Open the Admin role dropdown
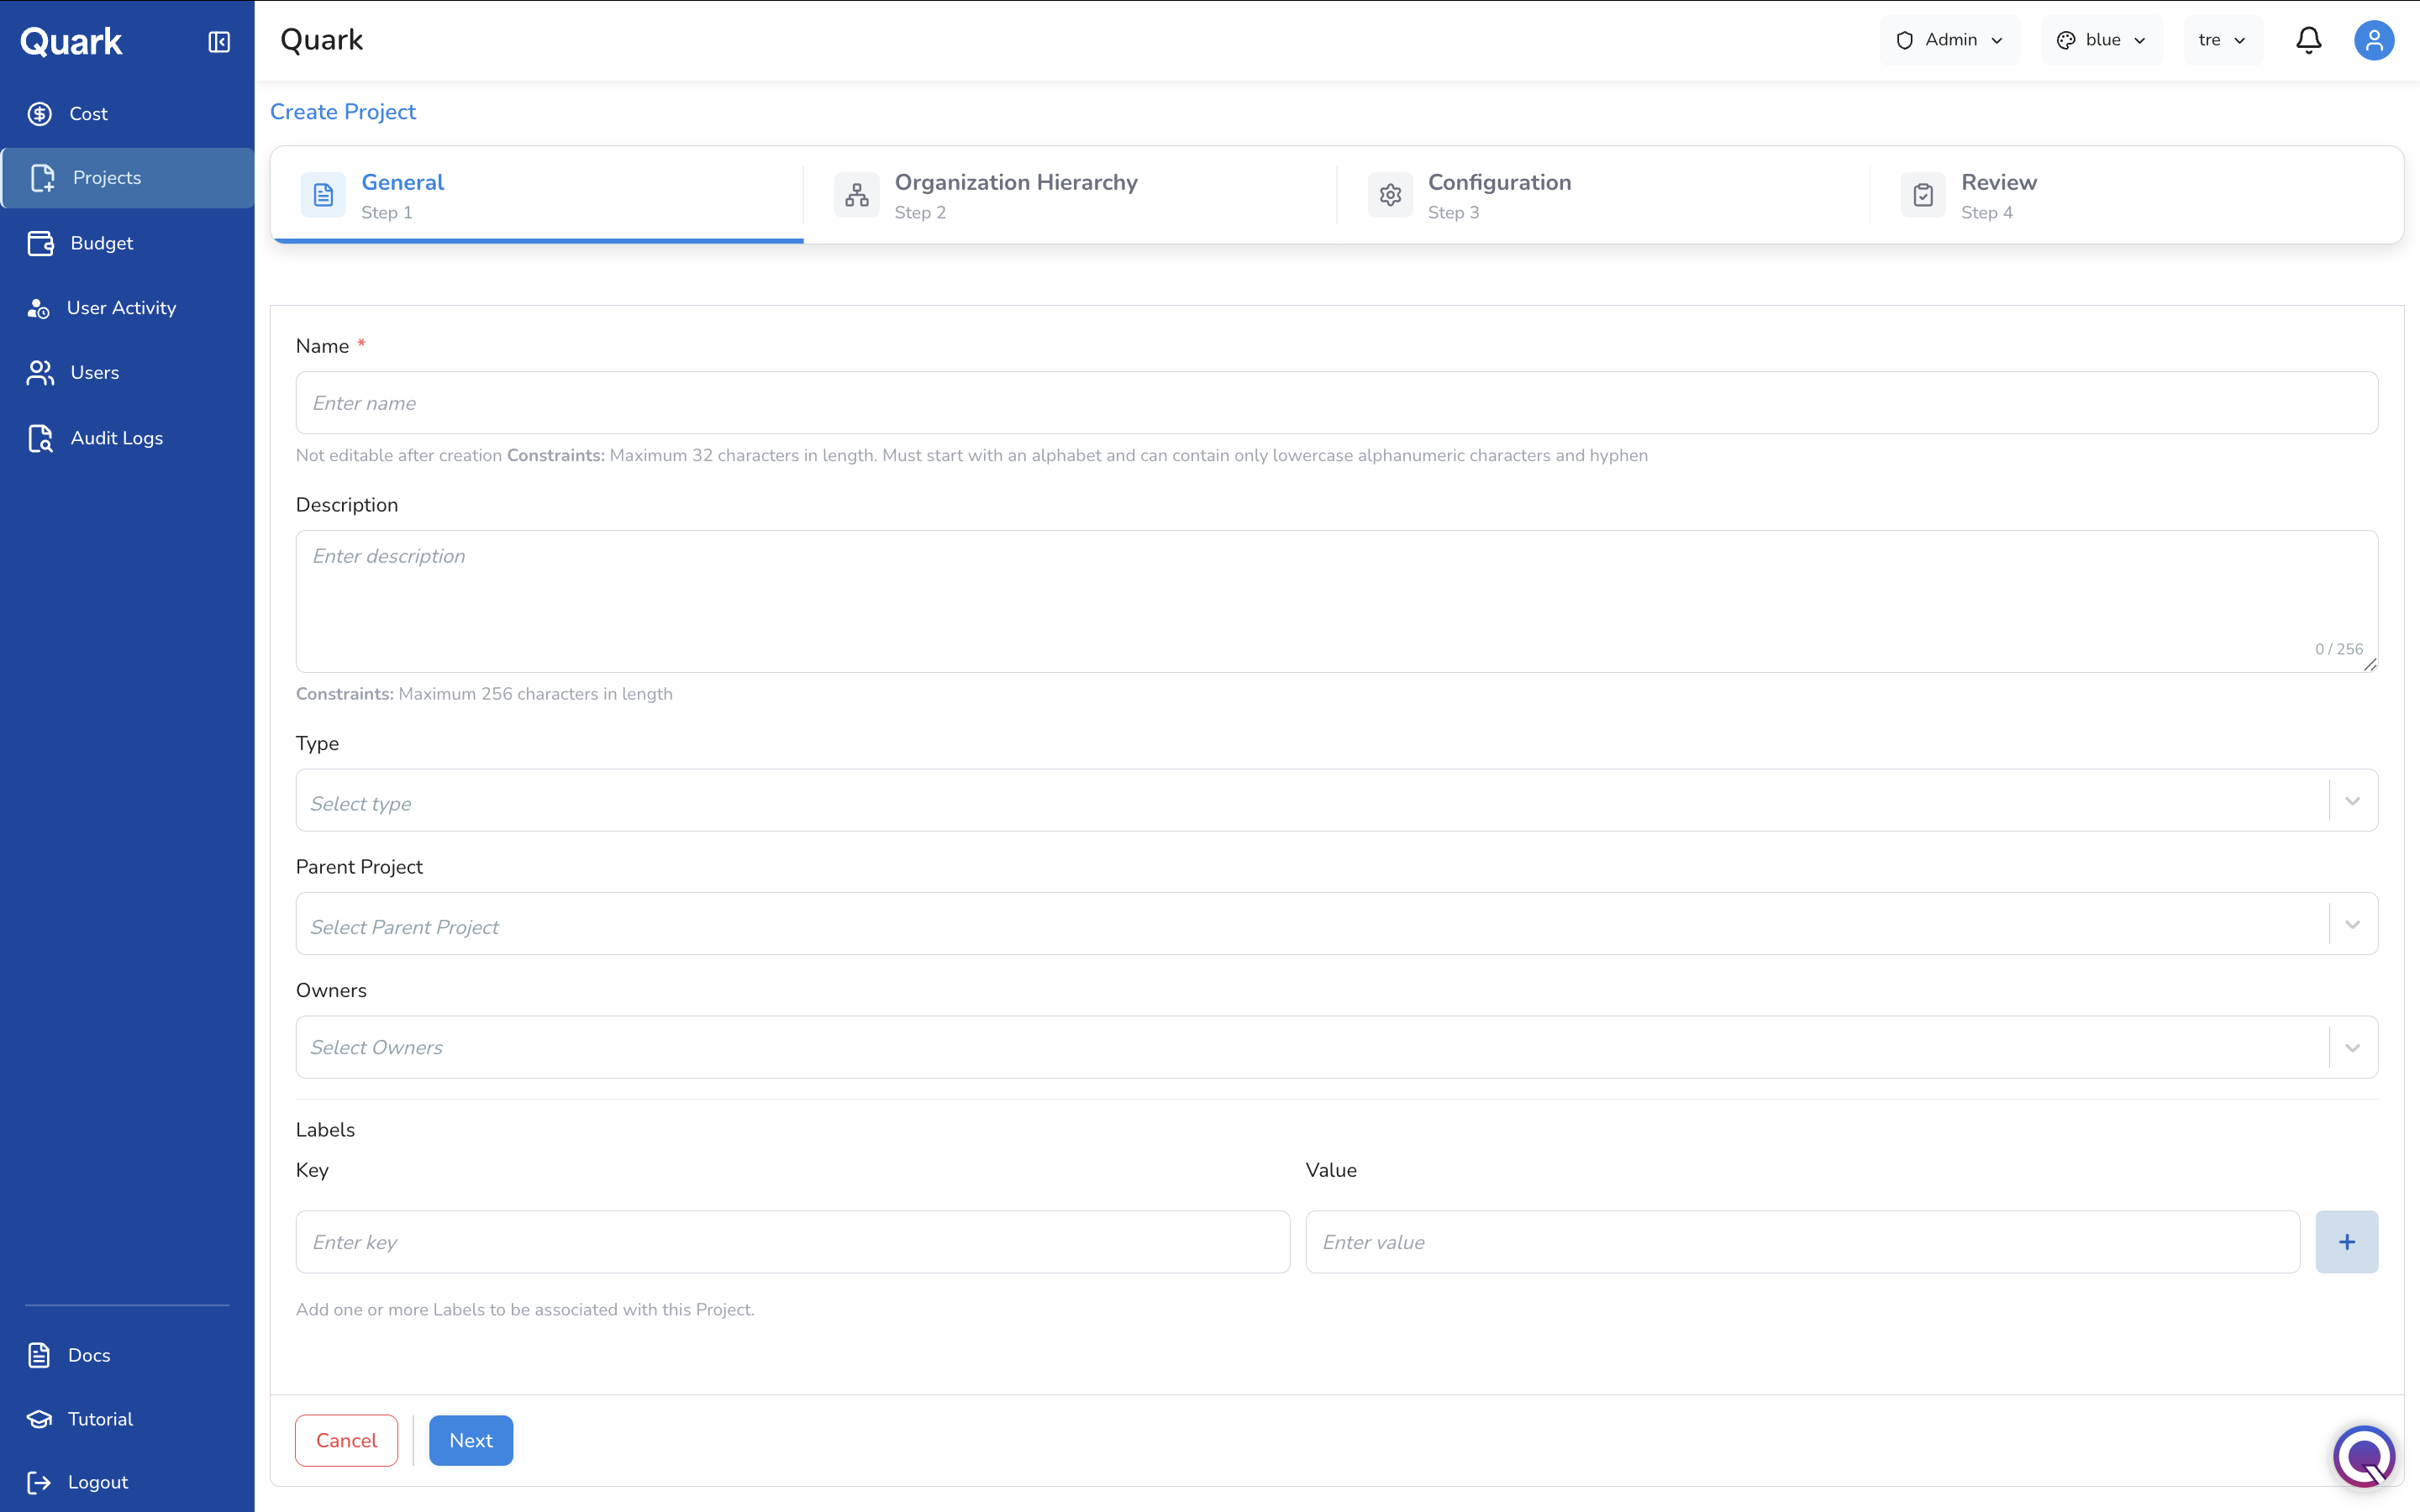 tap(1950, 40)
